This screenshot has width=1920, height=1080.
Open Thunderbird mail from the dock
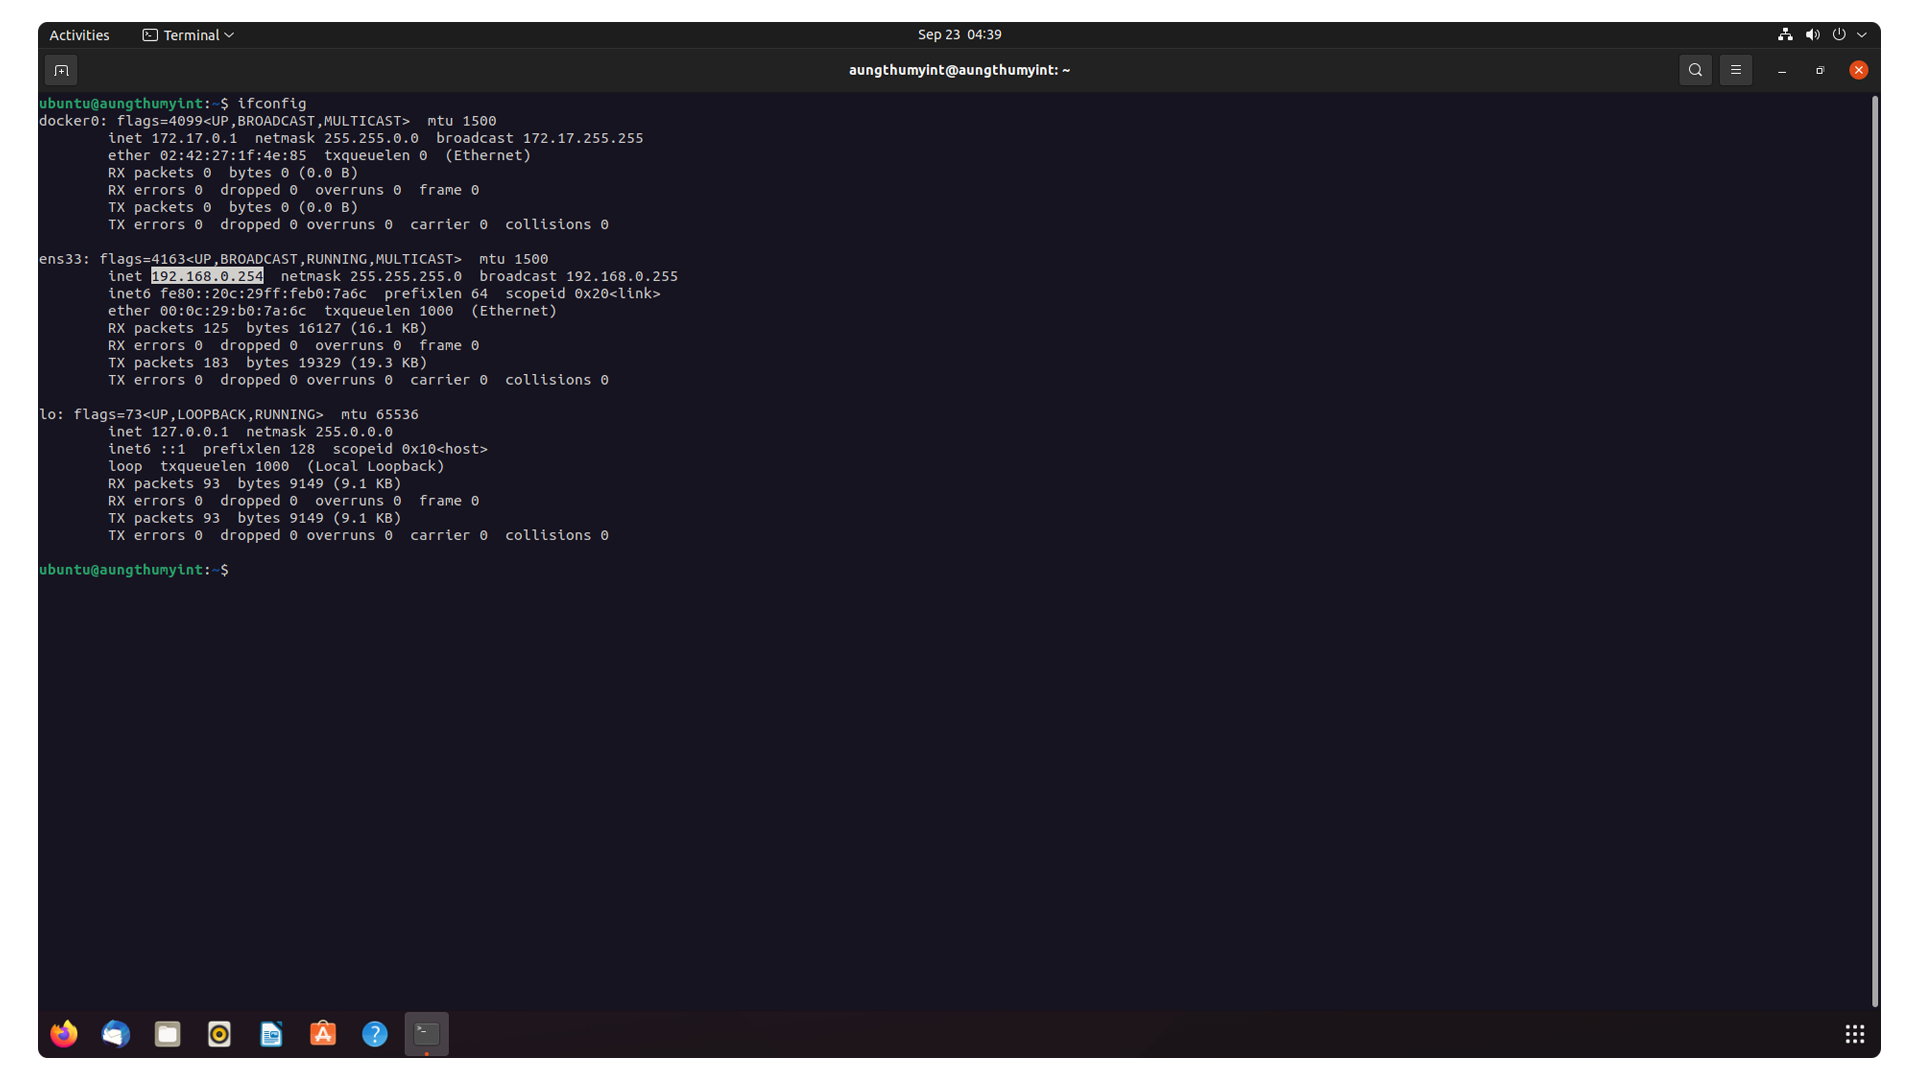pos(116,1034)
